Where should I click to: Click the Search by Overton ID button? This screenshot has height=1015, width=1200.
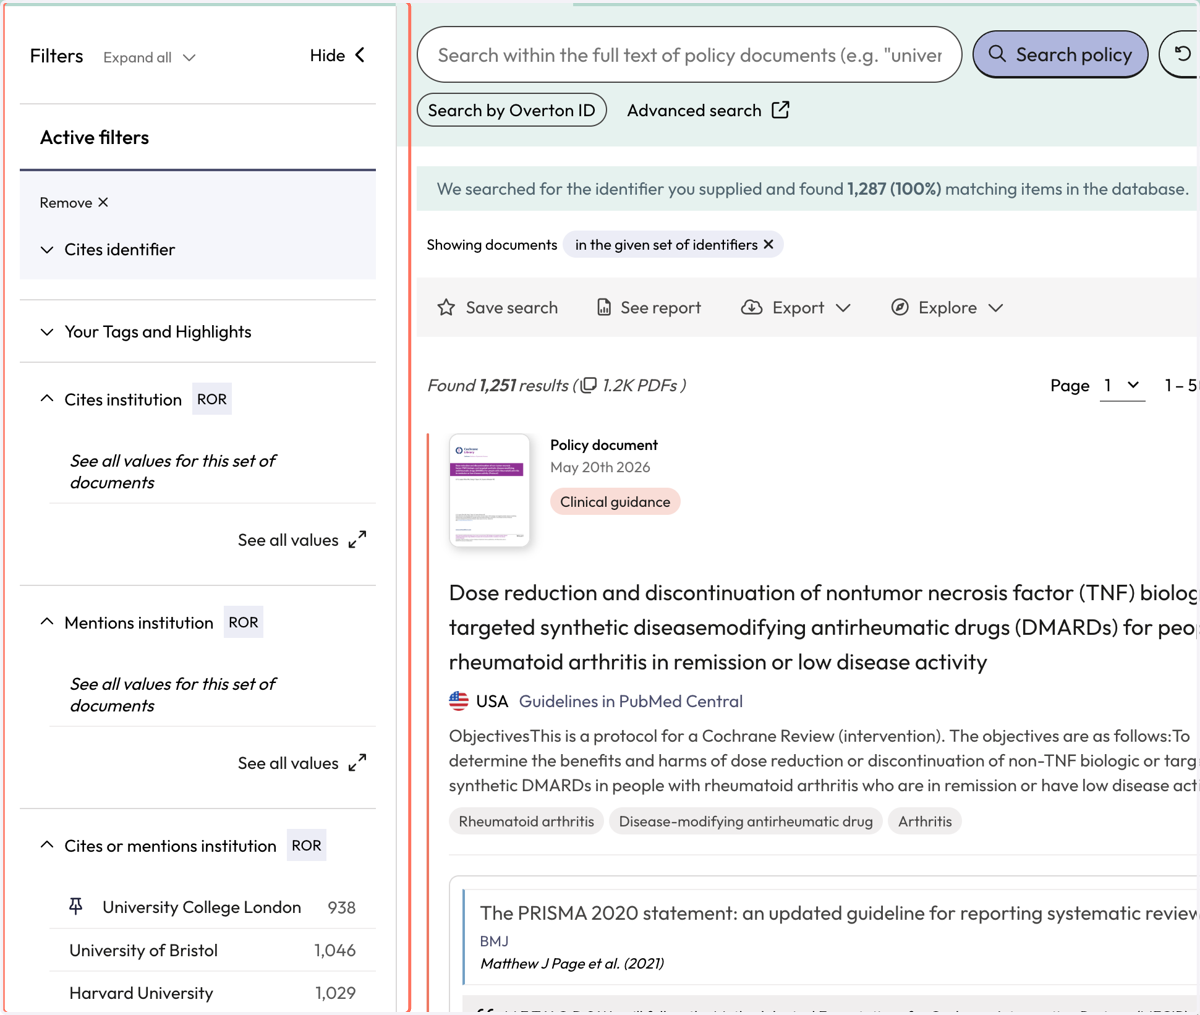(512, 110)
